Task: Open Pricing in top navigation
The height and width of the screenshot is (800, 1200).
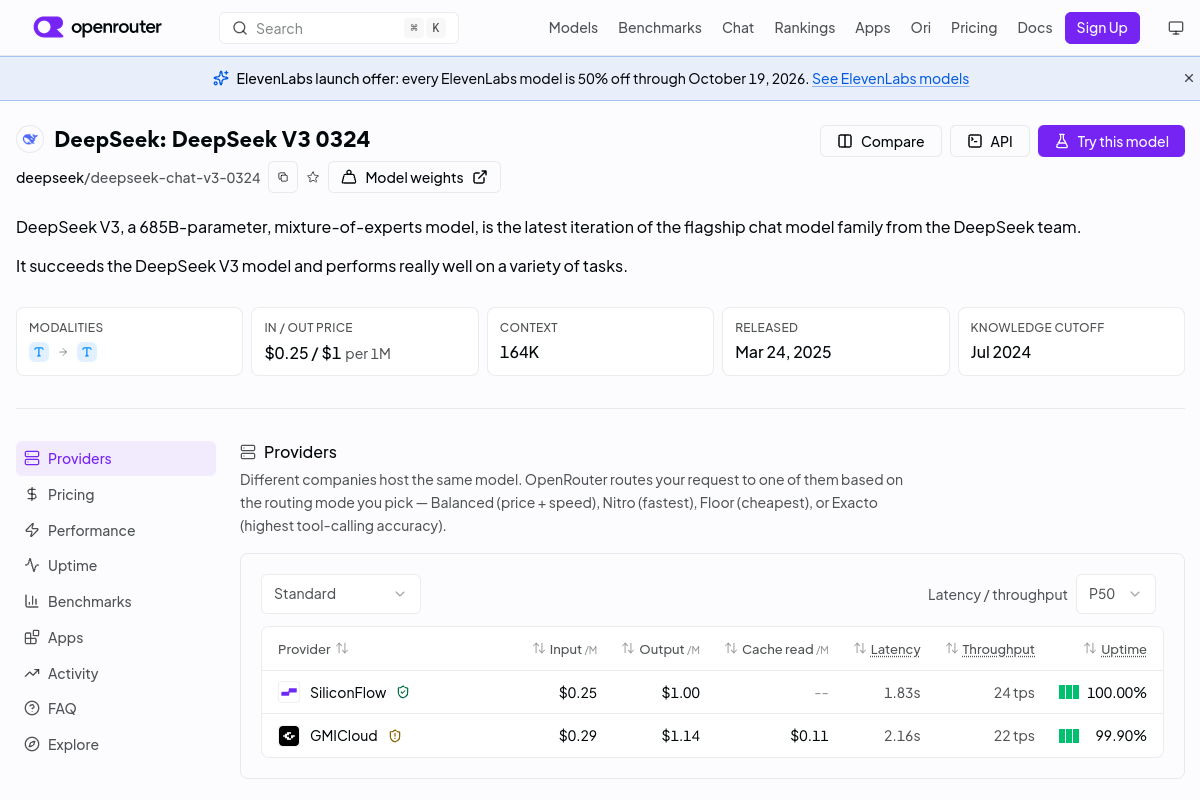Action: coord(974,28)
